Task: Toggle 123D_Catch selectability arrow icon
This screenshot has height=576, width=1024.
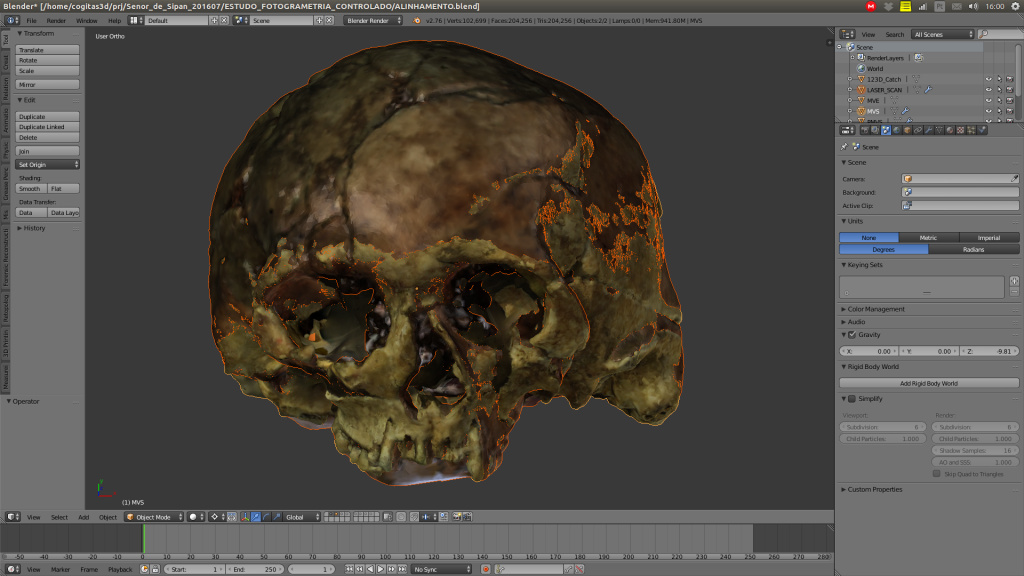Action: click(999, 79)
